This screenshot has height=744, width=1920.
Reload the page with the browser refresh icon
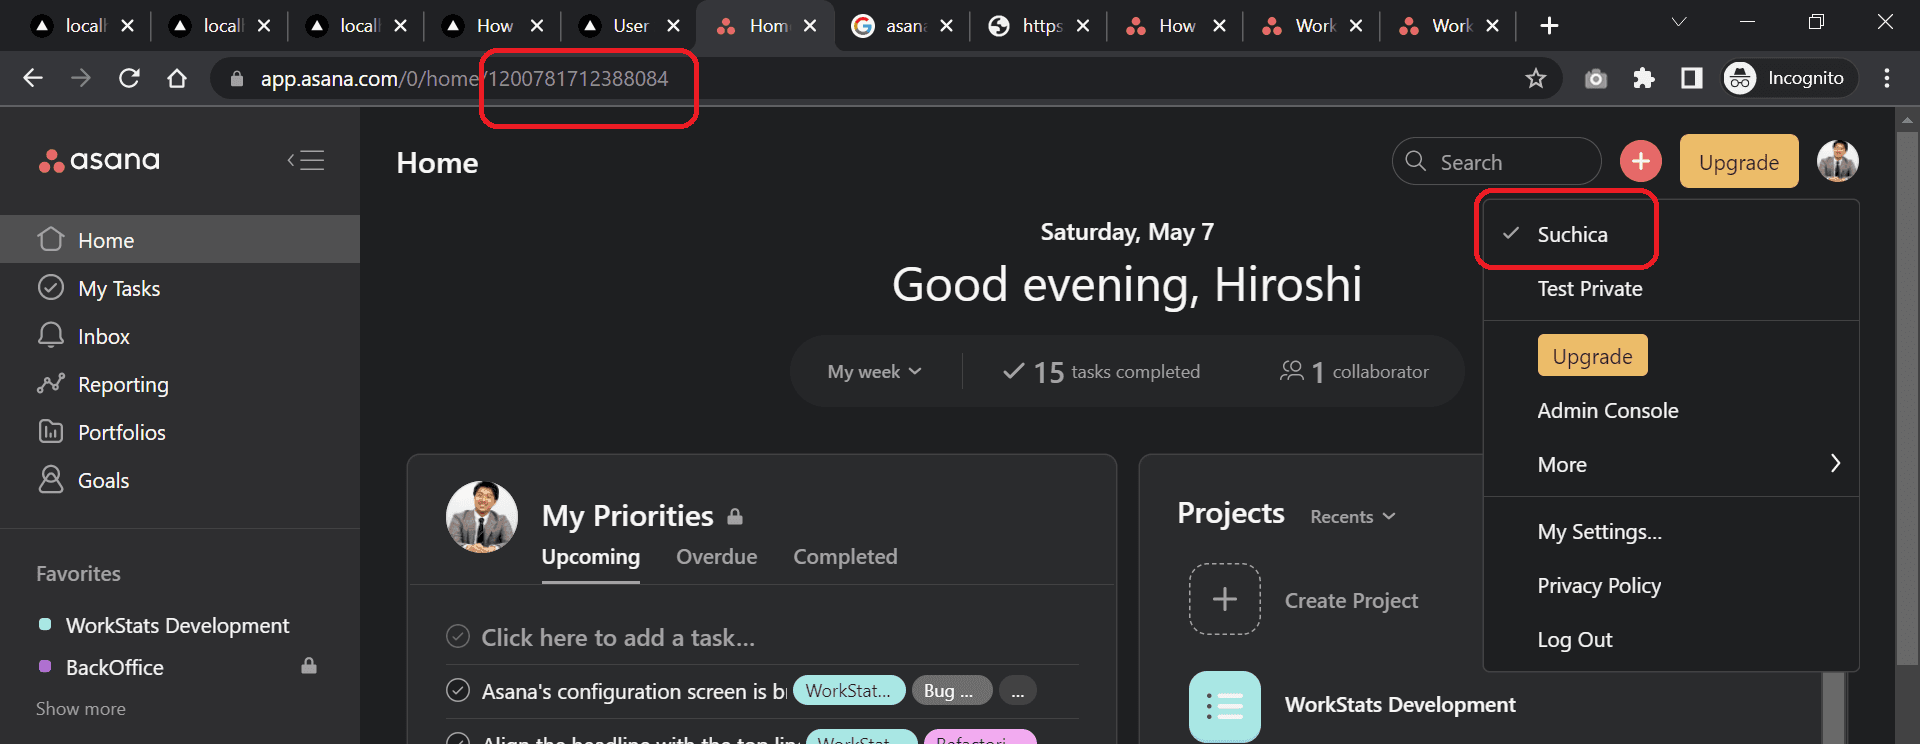pos(129,78)
